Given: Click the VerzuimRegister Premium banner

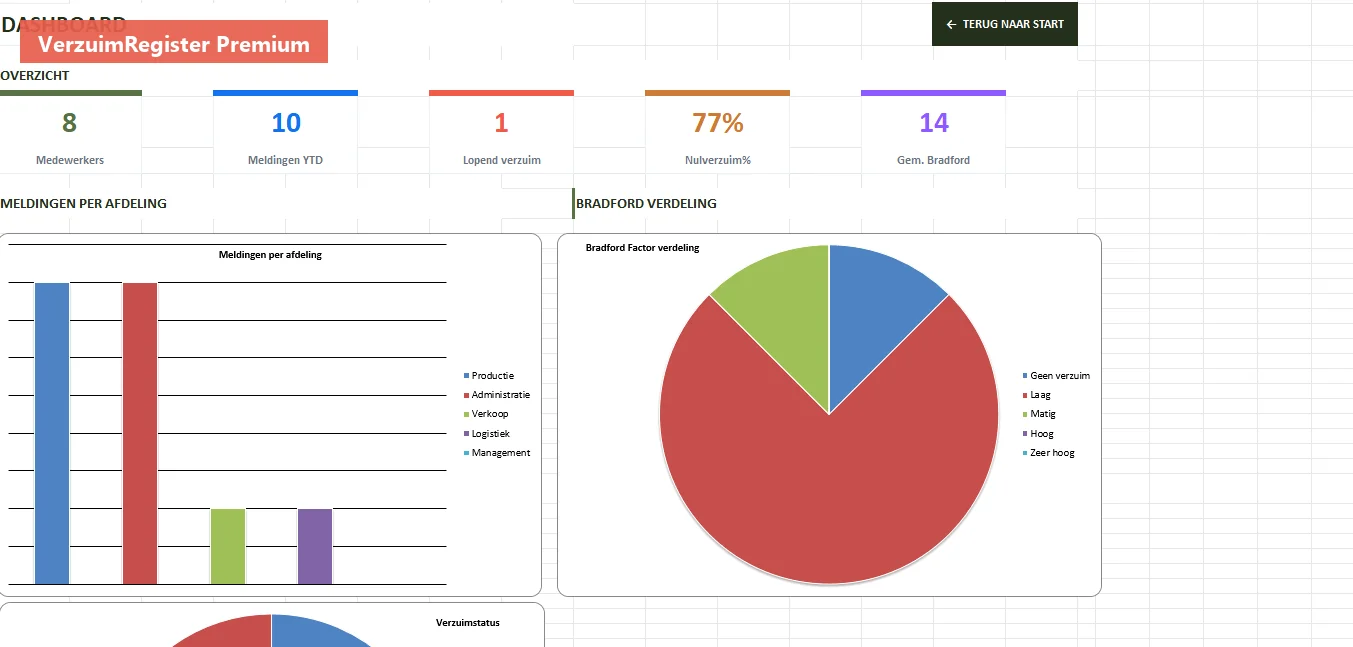Looking at the screenshot, I should click(174, 42).
